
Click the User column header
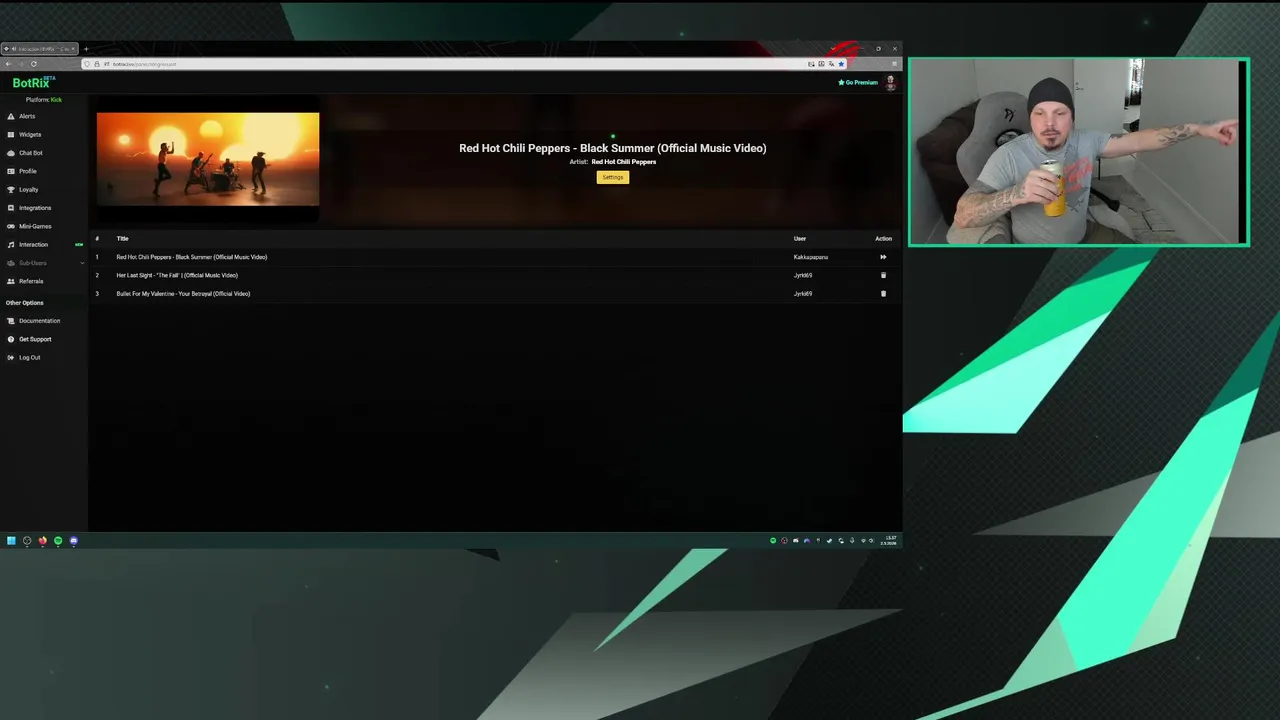coord(800,239)
